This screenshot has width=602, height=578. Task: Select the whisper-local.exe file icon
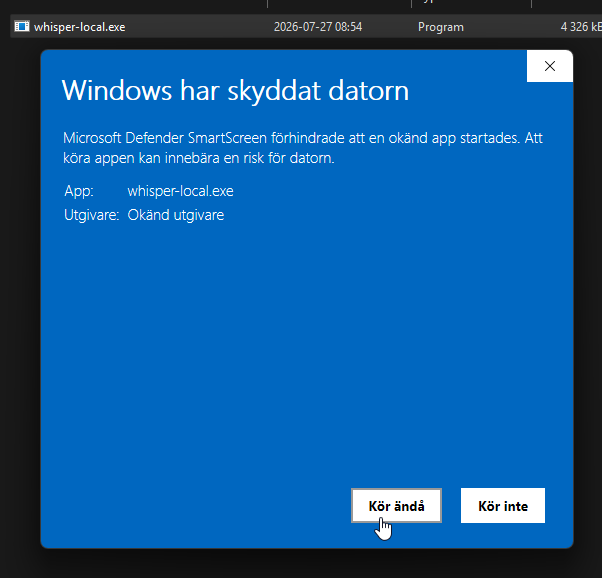pyautogui.click(x=22, y=26)
